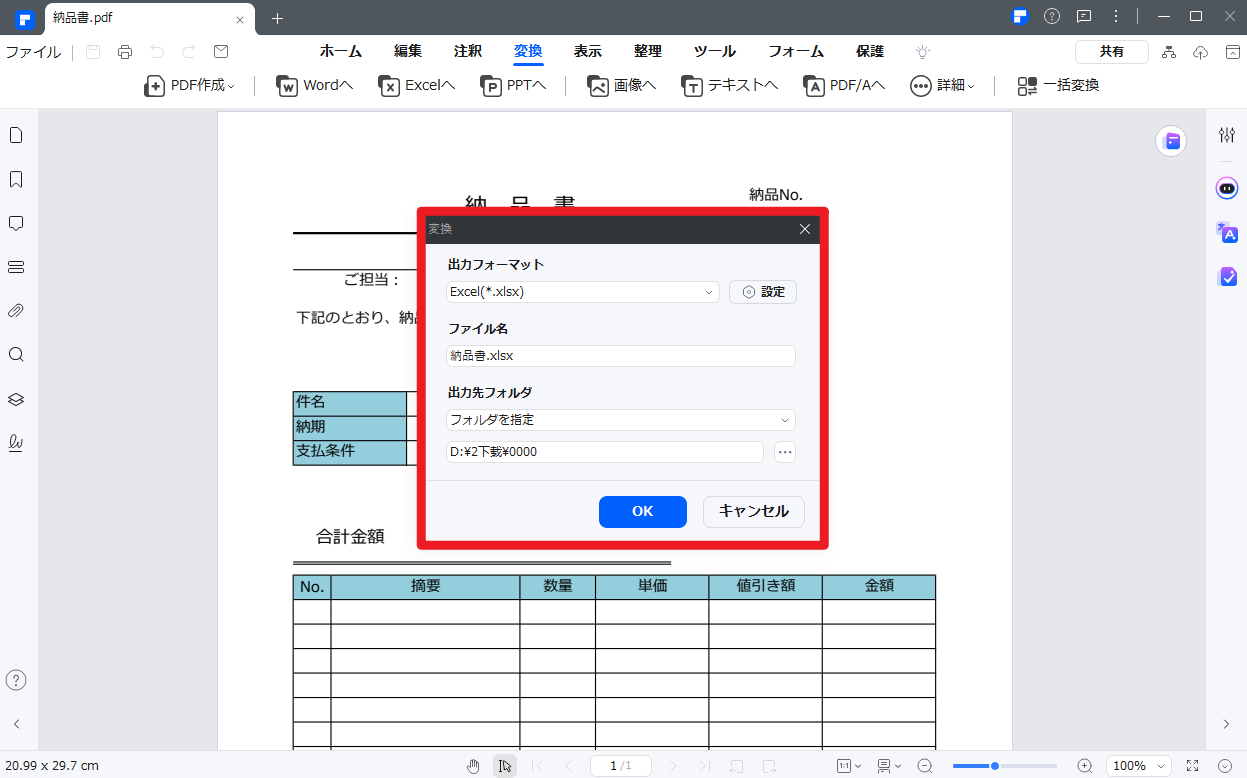Screen dimensions: 1247x778
Task: Click the zoom in plus button
Action: (x=1085, y=766)
